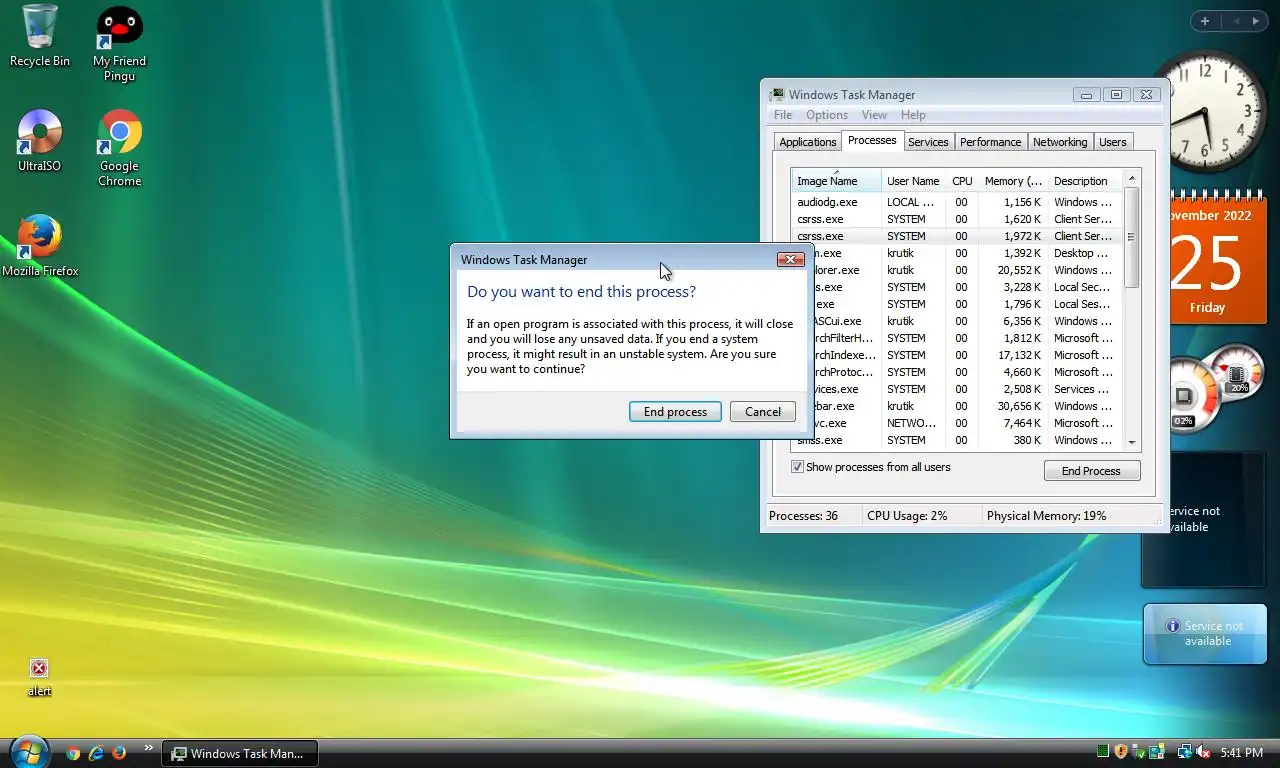Switch to the Applications tab

[808, 142]
